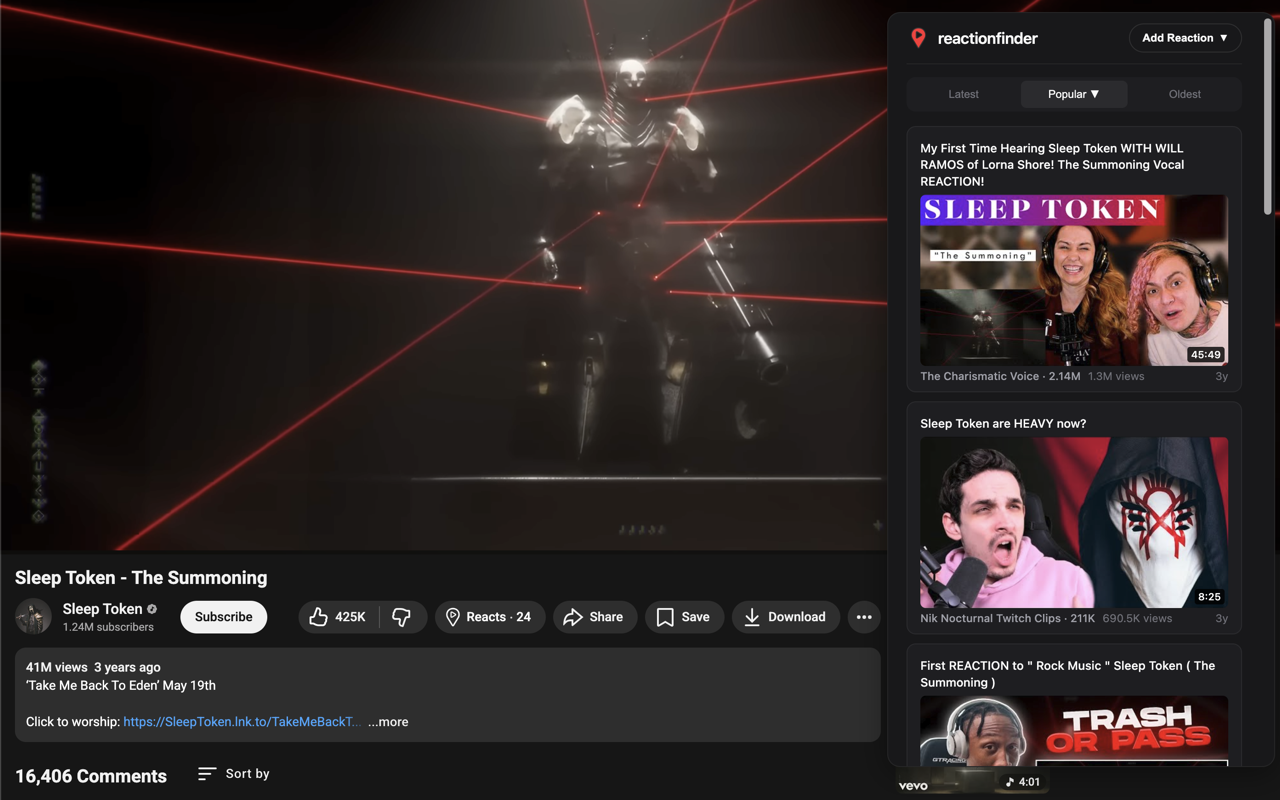This screenshot has height=800, width=1280.
Task: Save the video to a playlist
Action: point(684,617)
